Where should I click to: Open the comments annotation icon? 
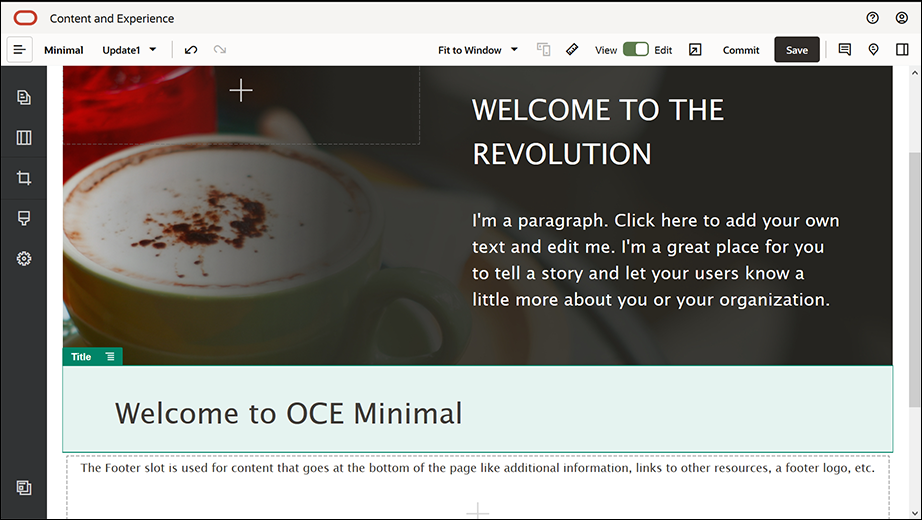point(844,50)
